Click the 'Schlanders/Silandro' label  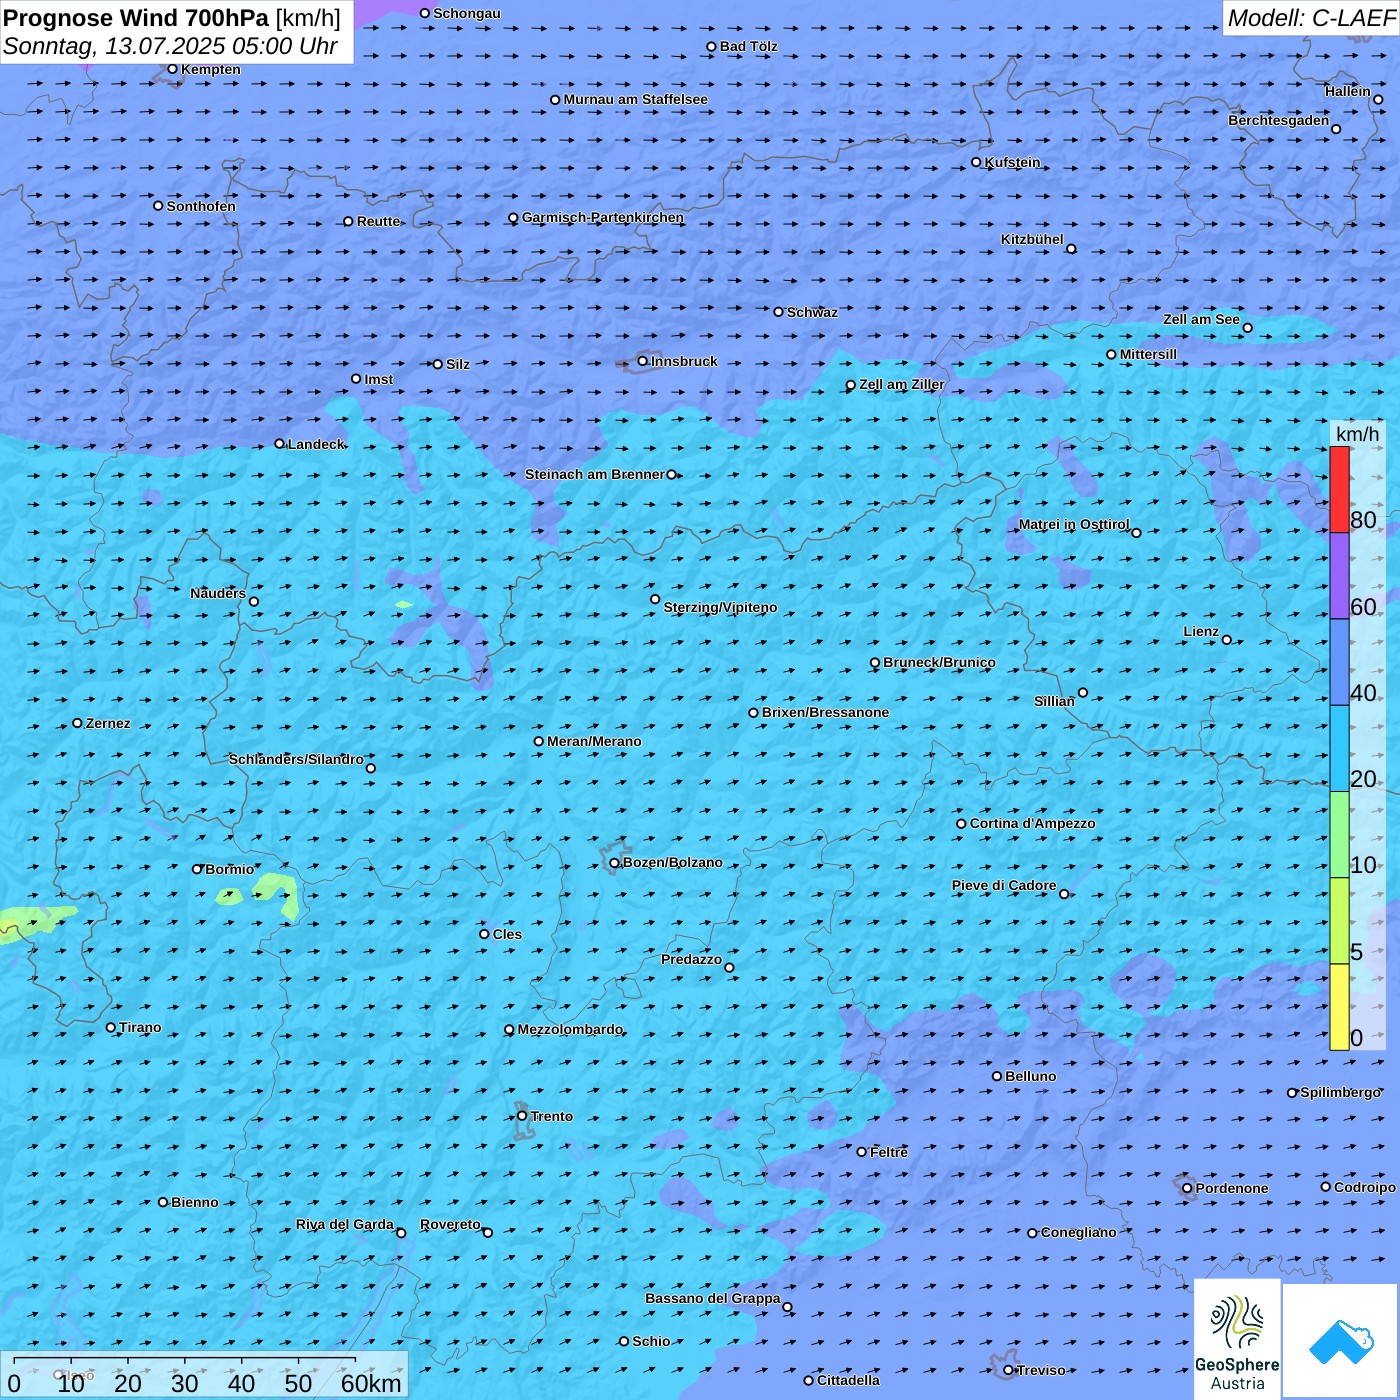click(x=297, y=759)
